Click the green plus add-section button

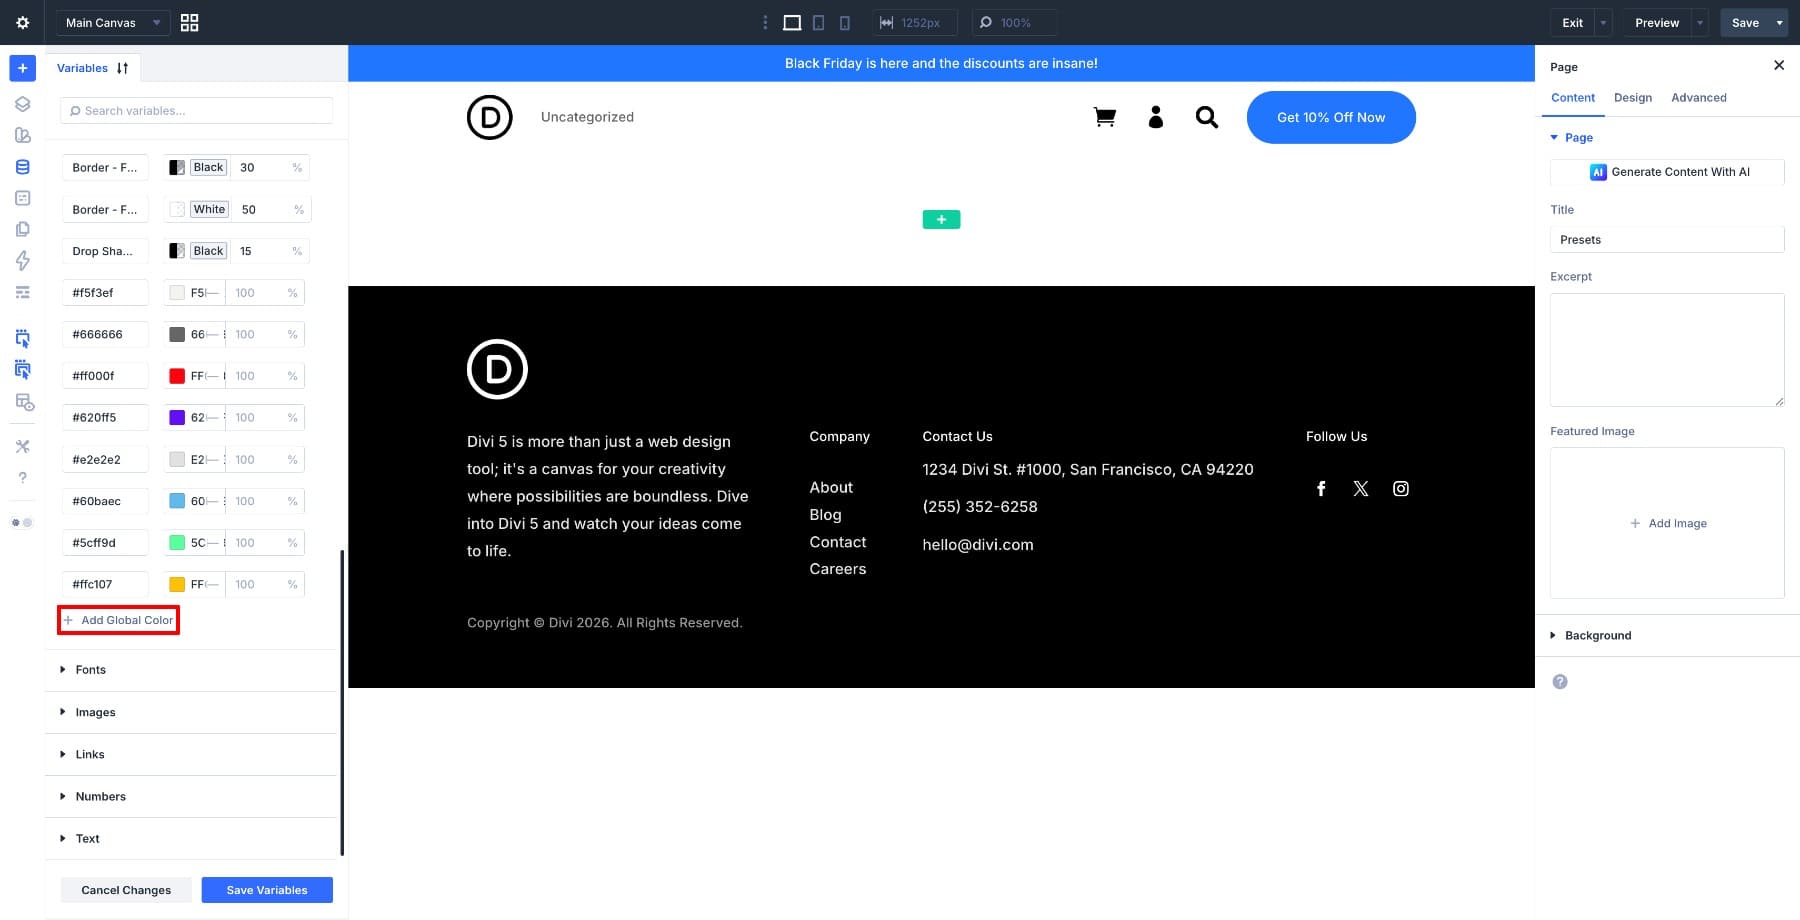click(x=941, y=219)
